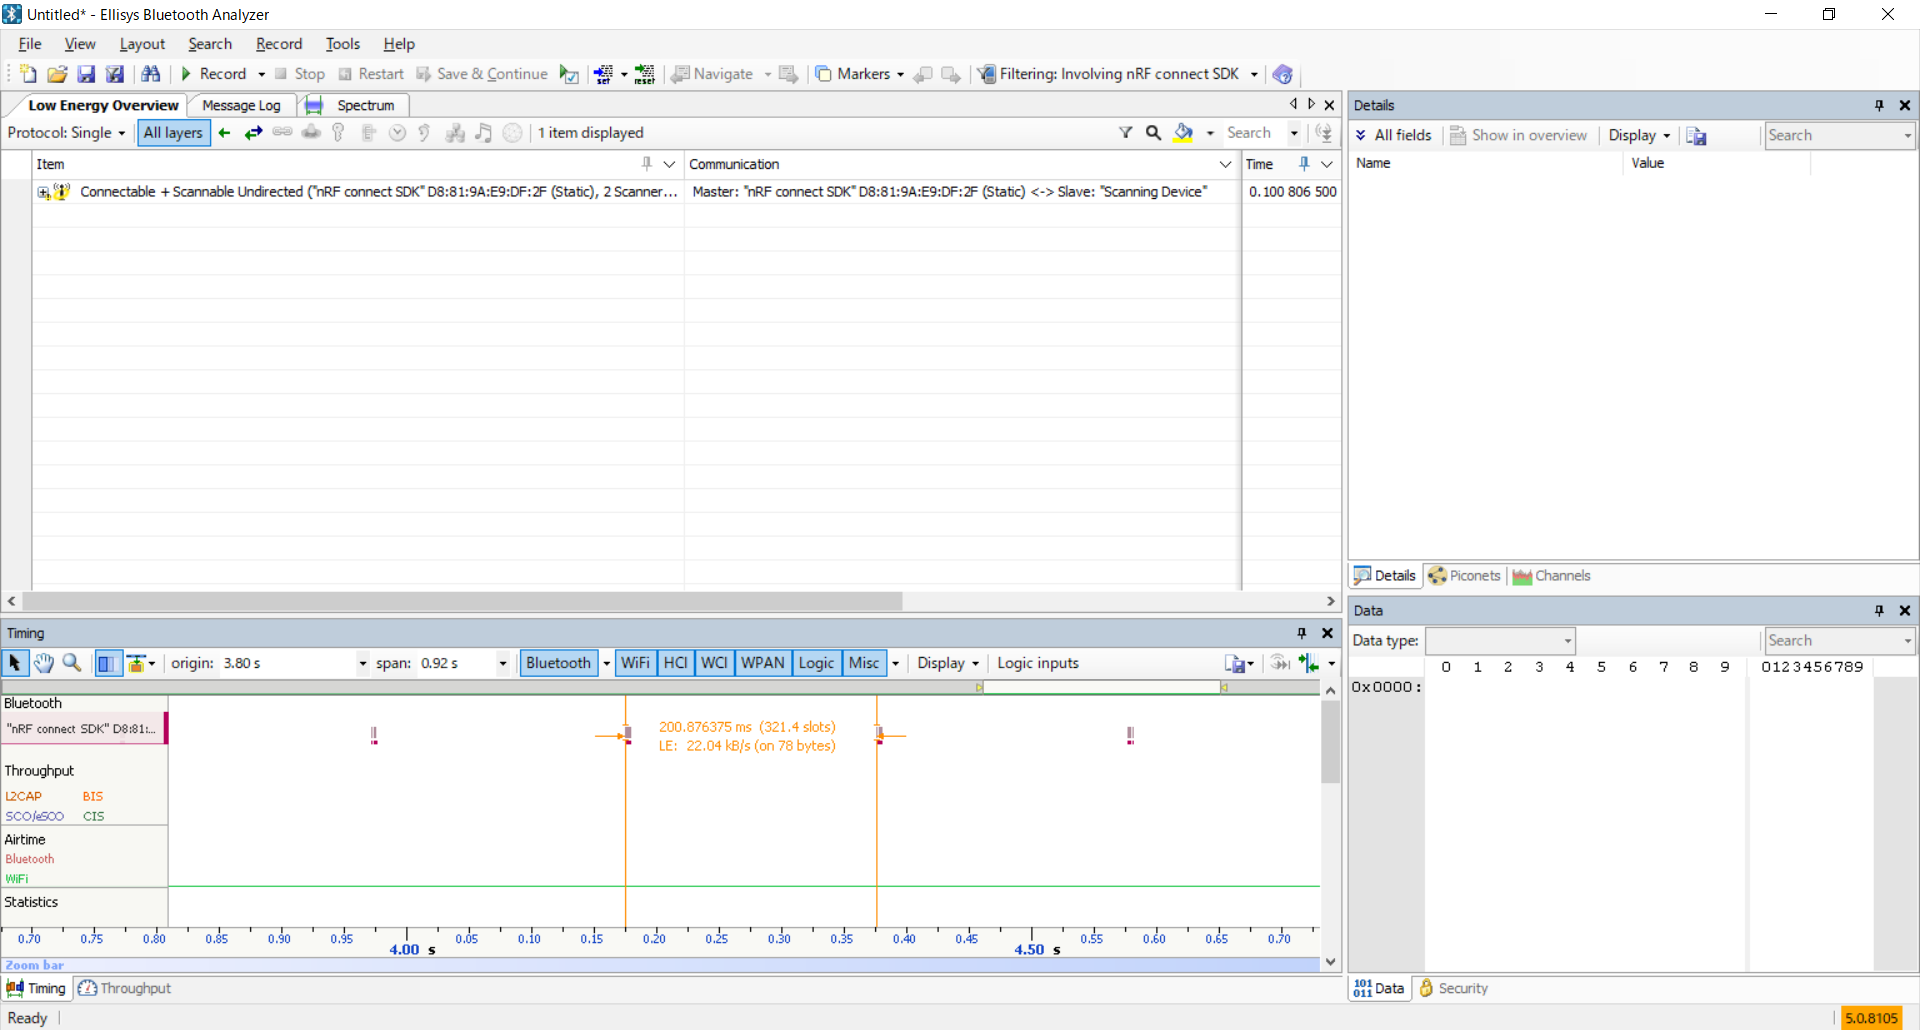Image resolution: width=1920 pixels, height=1030 pixels.
Task: Toggle the Timing split-view layout icon
Action: (107, 663)
